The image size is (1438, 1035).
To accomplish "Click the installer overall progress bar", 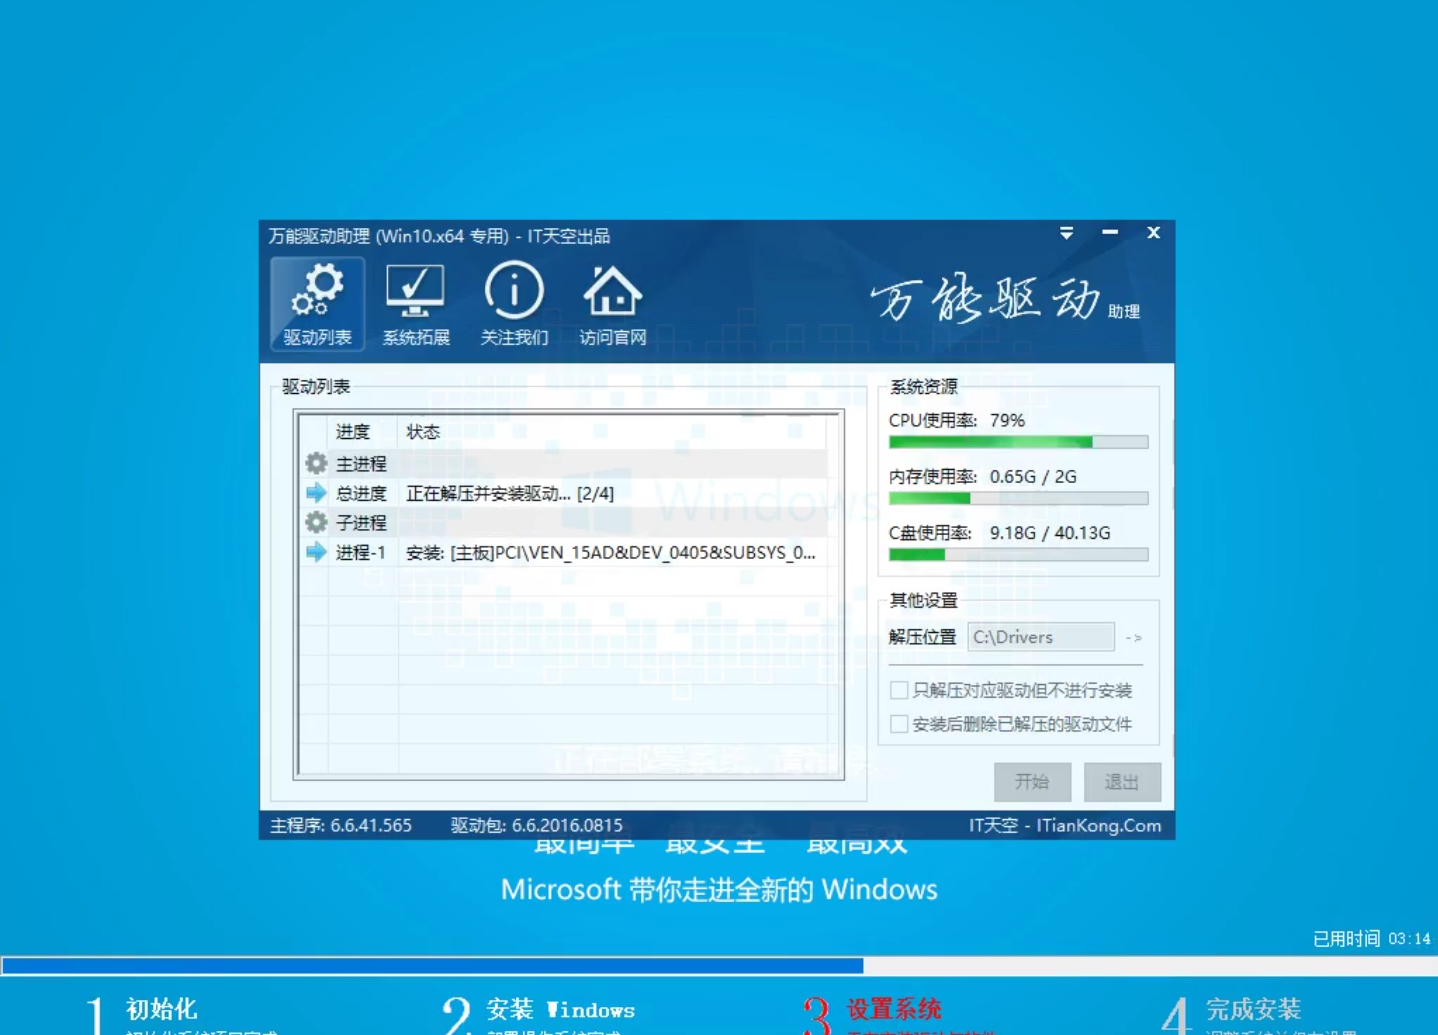I will point(719,965).
